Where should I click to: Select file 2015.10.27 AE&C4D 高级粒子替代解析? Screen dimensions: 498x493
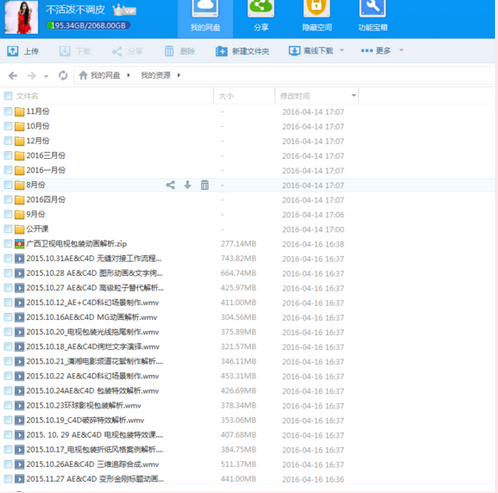click(95, 288)
